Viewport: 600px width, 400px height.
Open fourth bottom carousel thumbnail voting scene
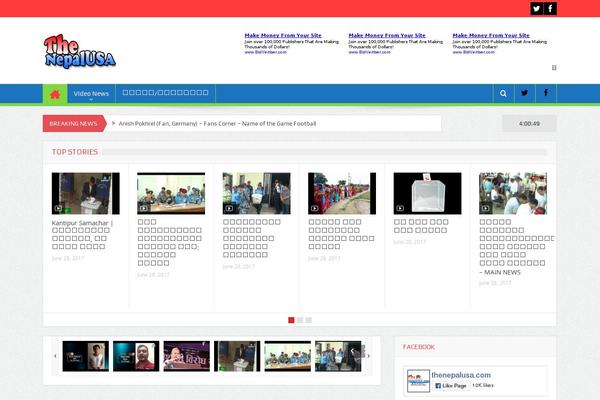pyautogui.click(x=237, y=356)
